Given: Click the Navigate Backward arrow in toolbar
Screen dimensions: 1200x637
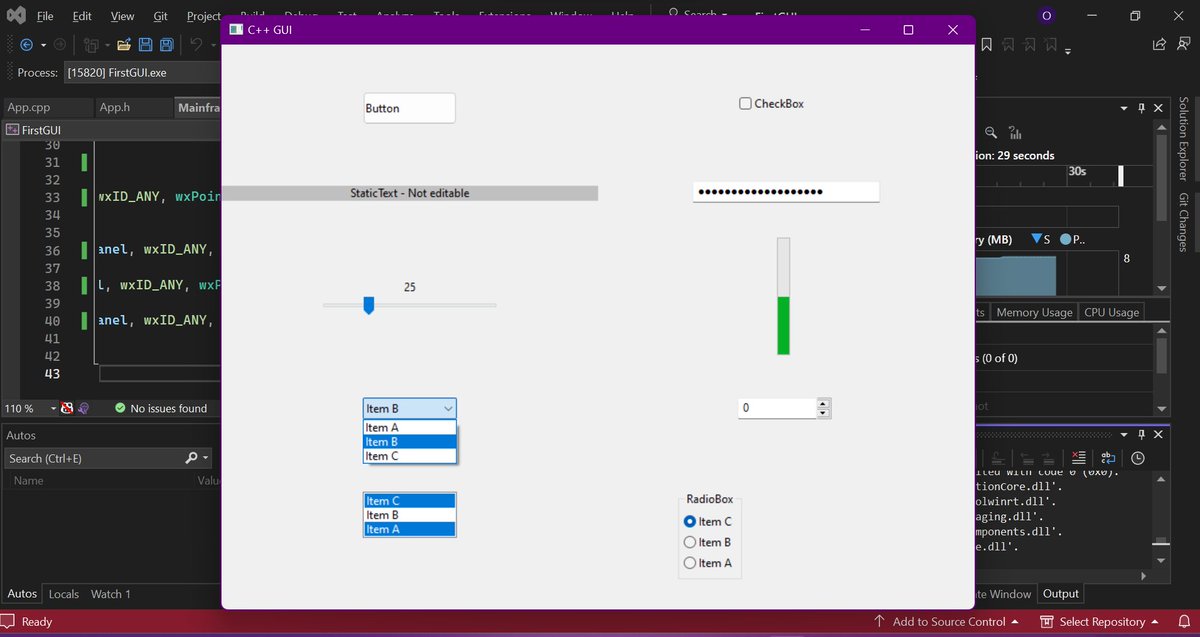Looking at the screenshot, I should click(x=27, y=45).
